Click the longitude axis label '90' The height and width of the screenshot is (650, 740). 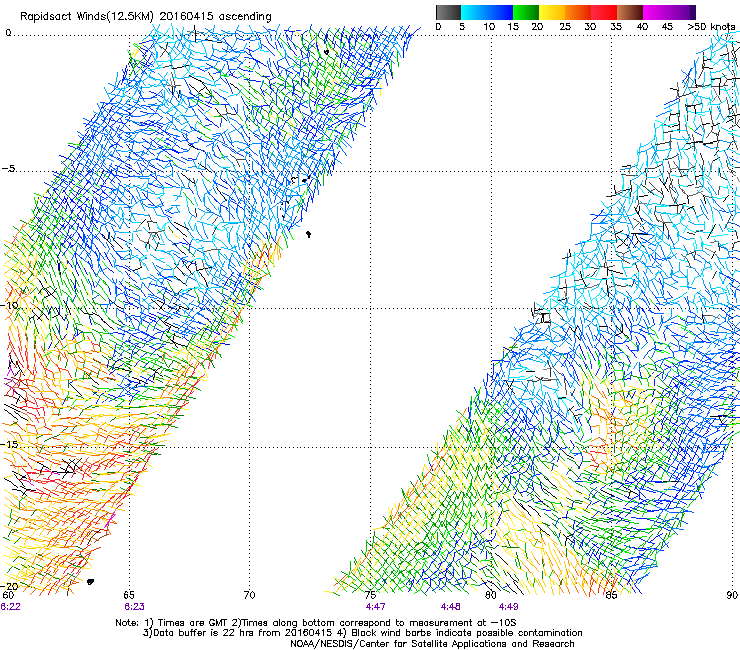[732, 595]
